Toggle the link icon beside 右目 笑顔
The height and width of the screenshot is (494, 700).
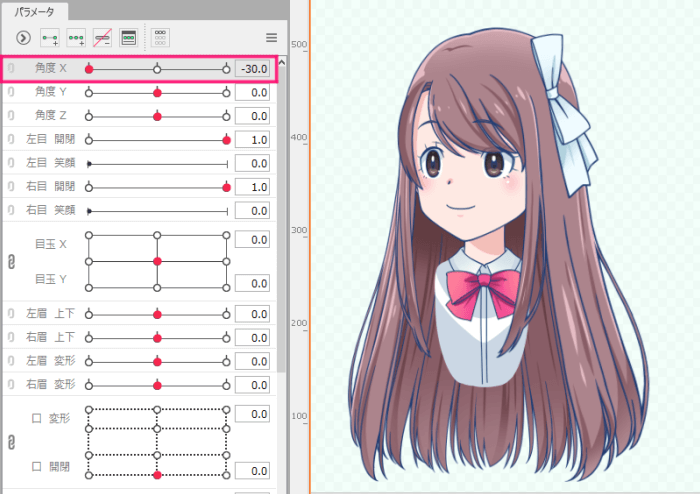tap(11, 210)
